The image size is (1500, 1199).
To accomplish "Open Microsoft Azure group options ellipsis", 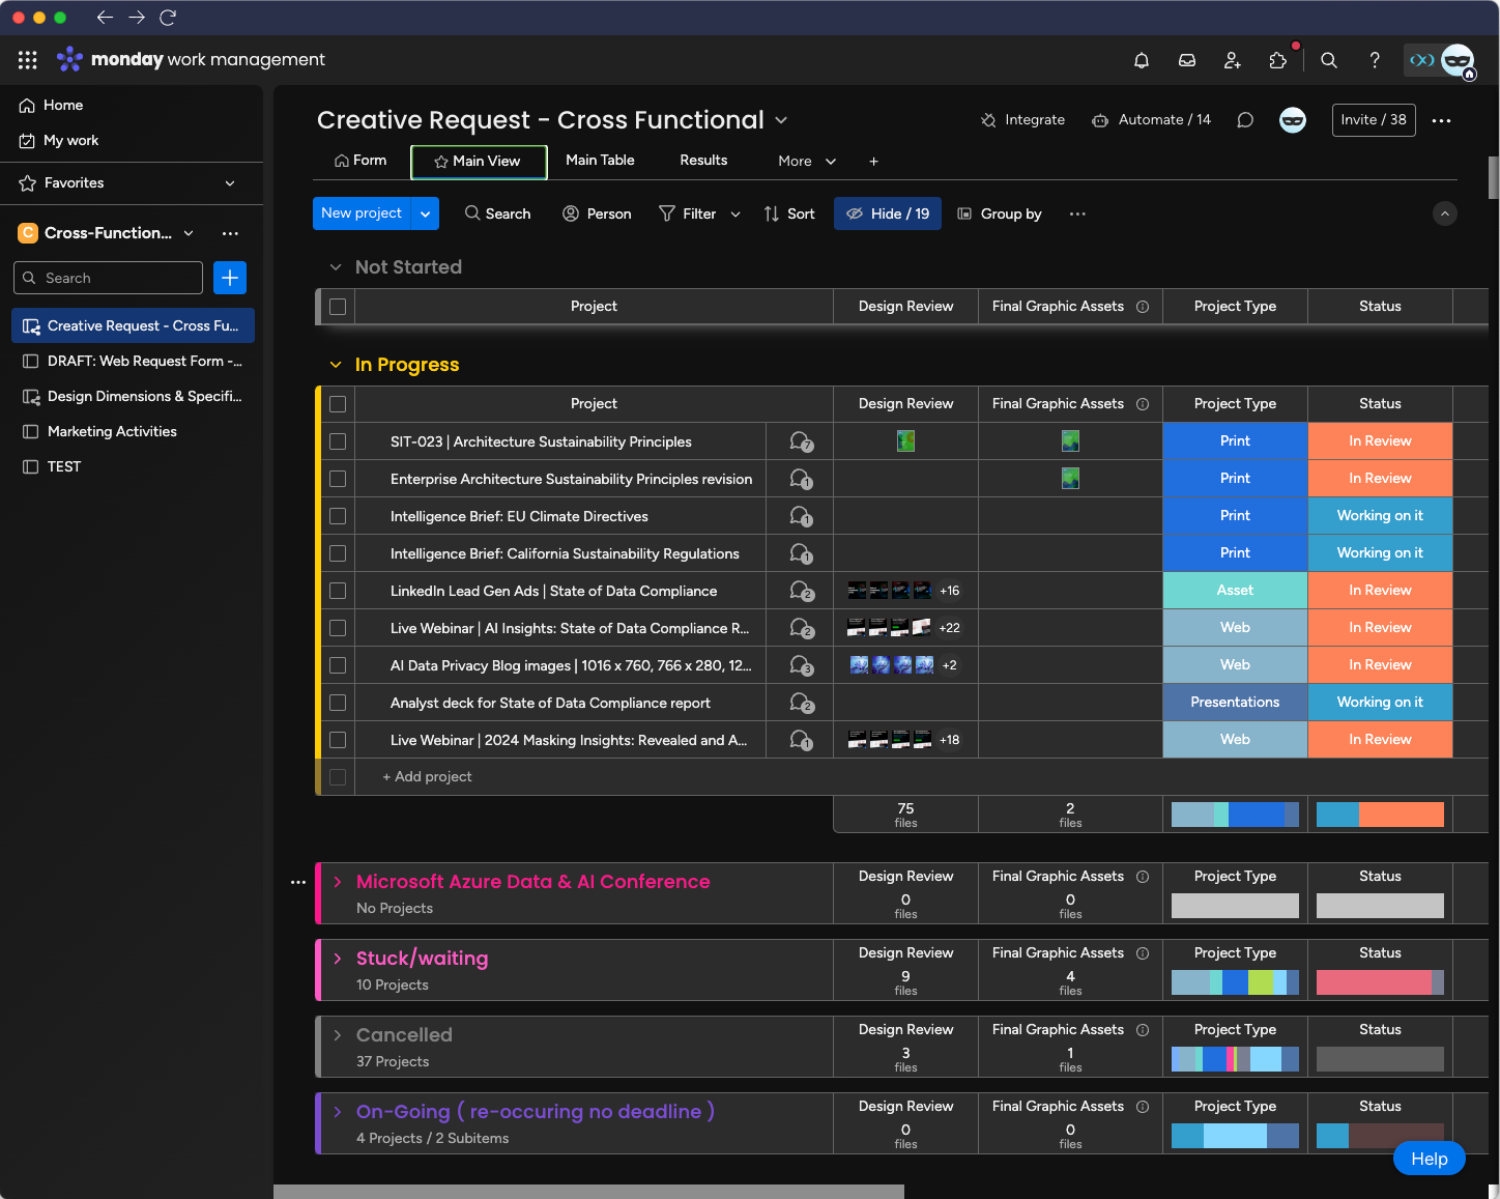I will pos(298,882).
